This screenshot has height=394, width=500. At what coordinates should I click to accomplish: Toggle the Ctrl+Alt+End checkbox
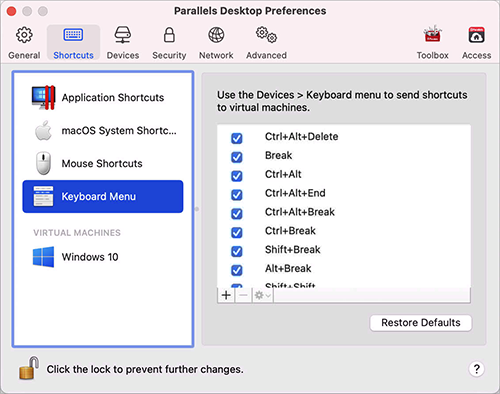click(x=237, y=194)
